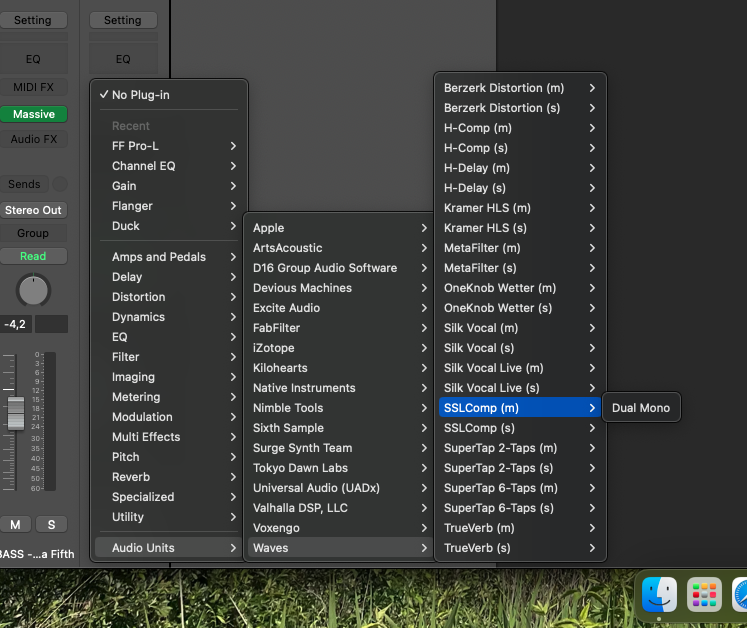The height and width of the screenshot is (628, 747).
Task: Click the Group slot
Action: coord(33,233)
